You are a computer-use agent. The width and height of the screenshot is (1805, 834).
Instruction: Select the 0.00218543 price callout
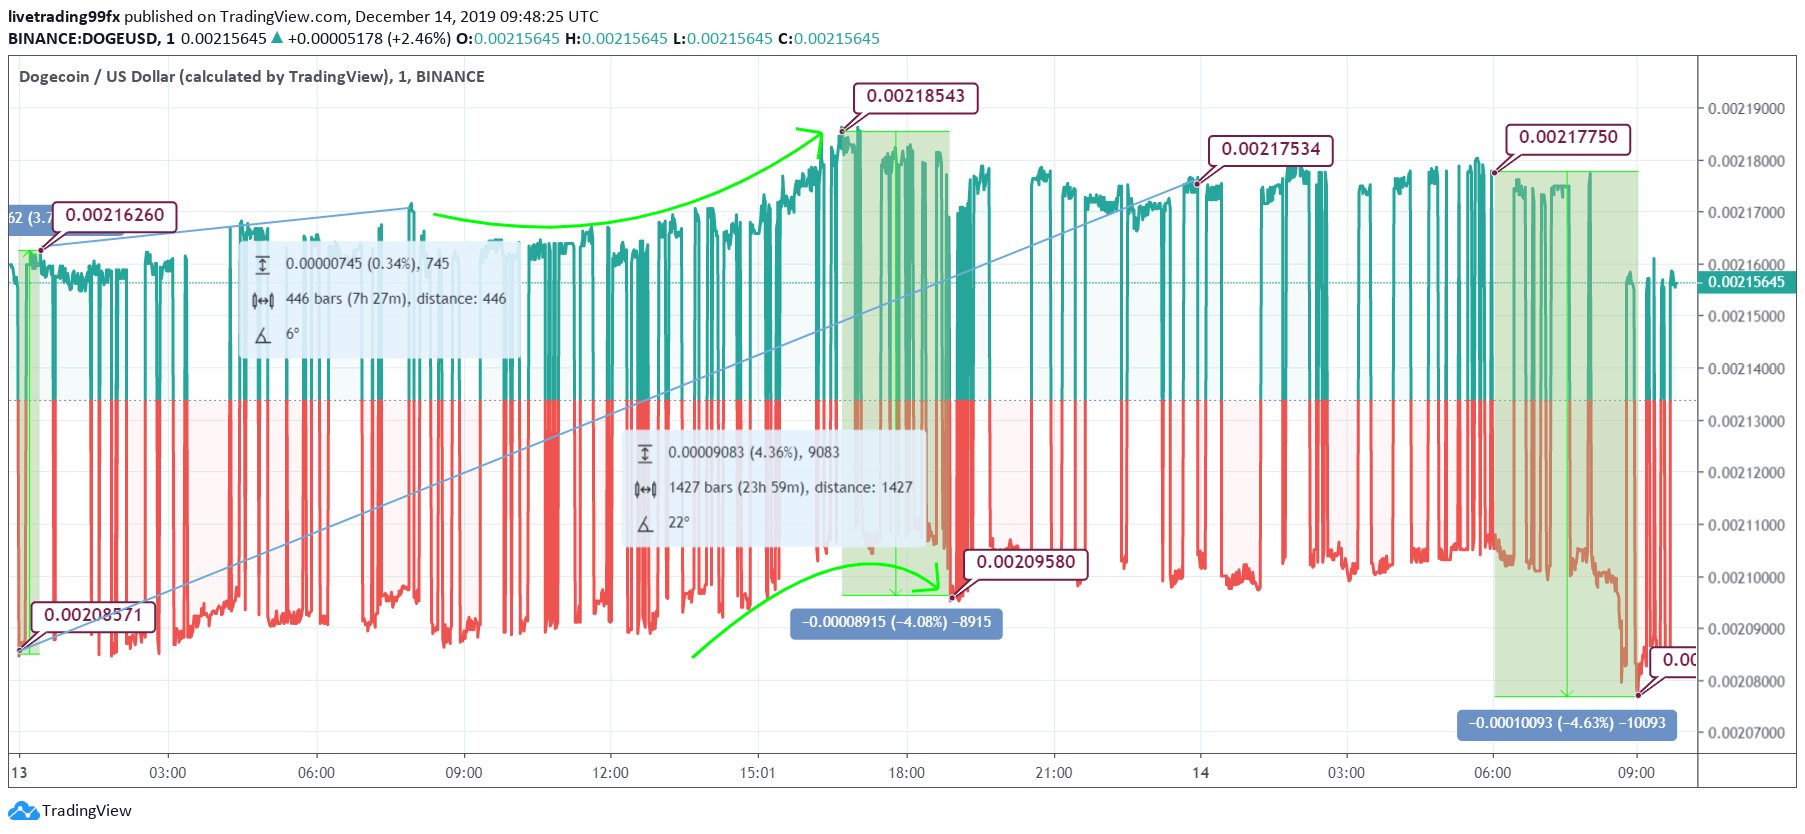[x=915, y=97]
